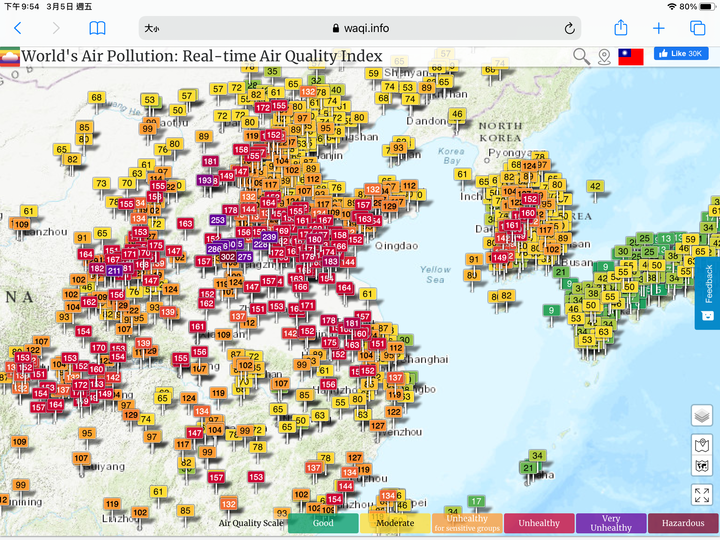Viewport: 720px width, 540px height.
Task: Click the WAQI logo icon
Action: [10, 56]
